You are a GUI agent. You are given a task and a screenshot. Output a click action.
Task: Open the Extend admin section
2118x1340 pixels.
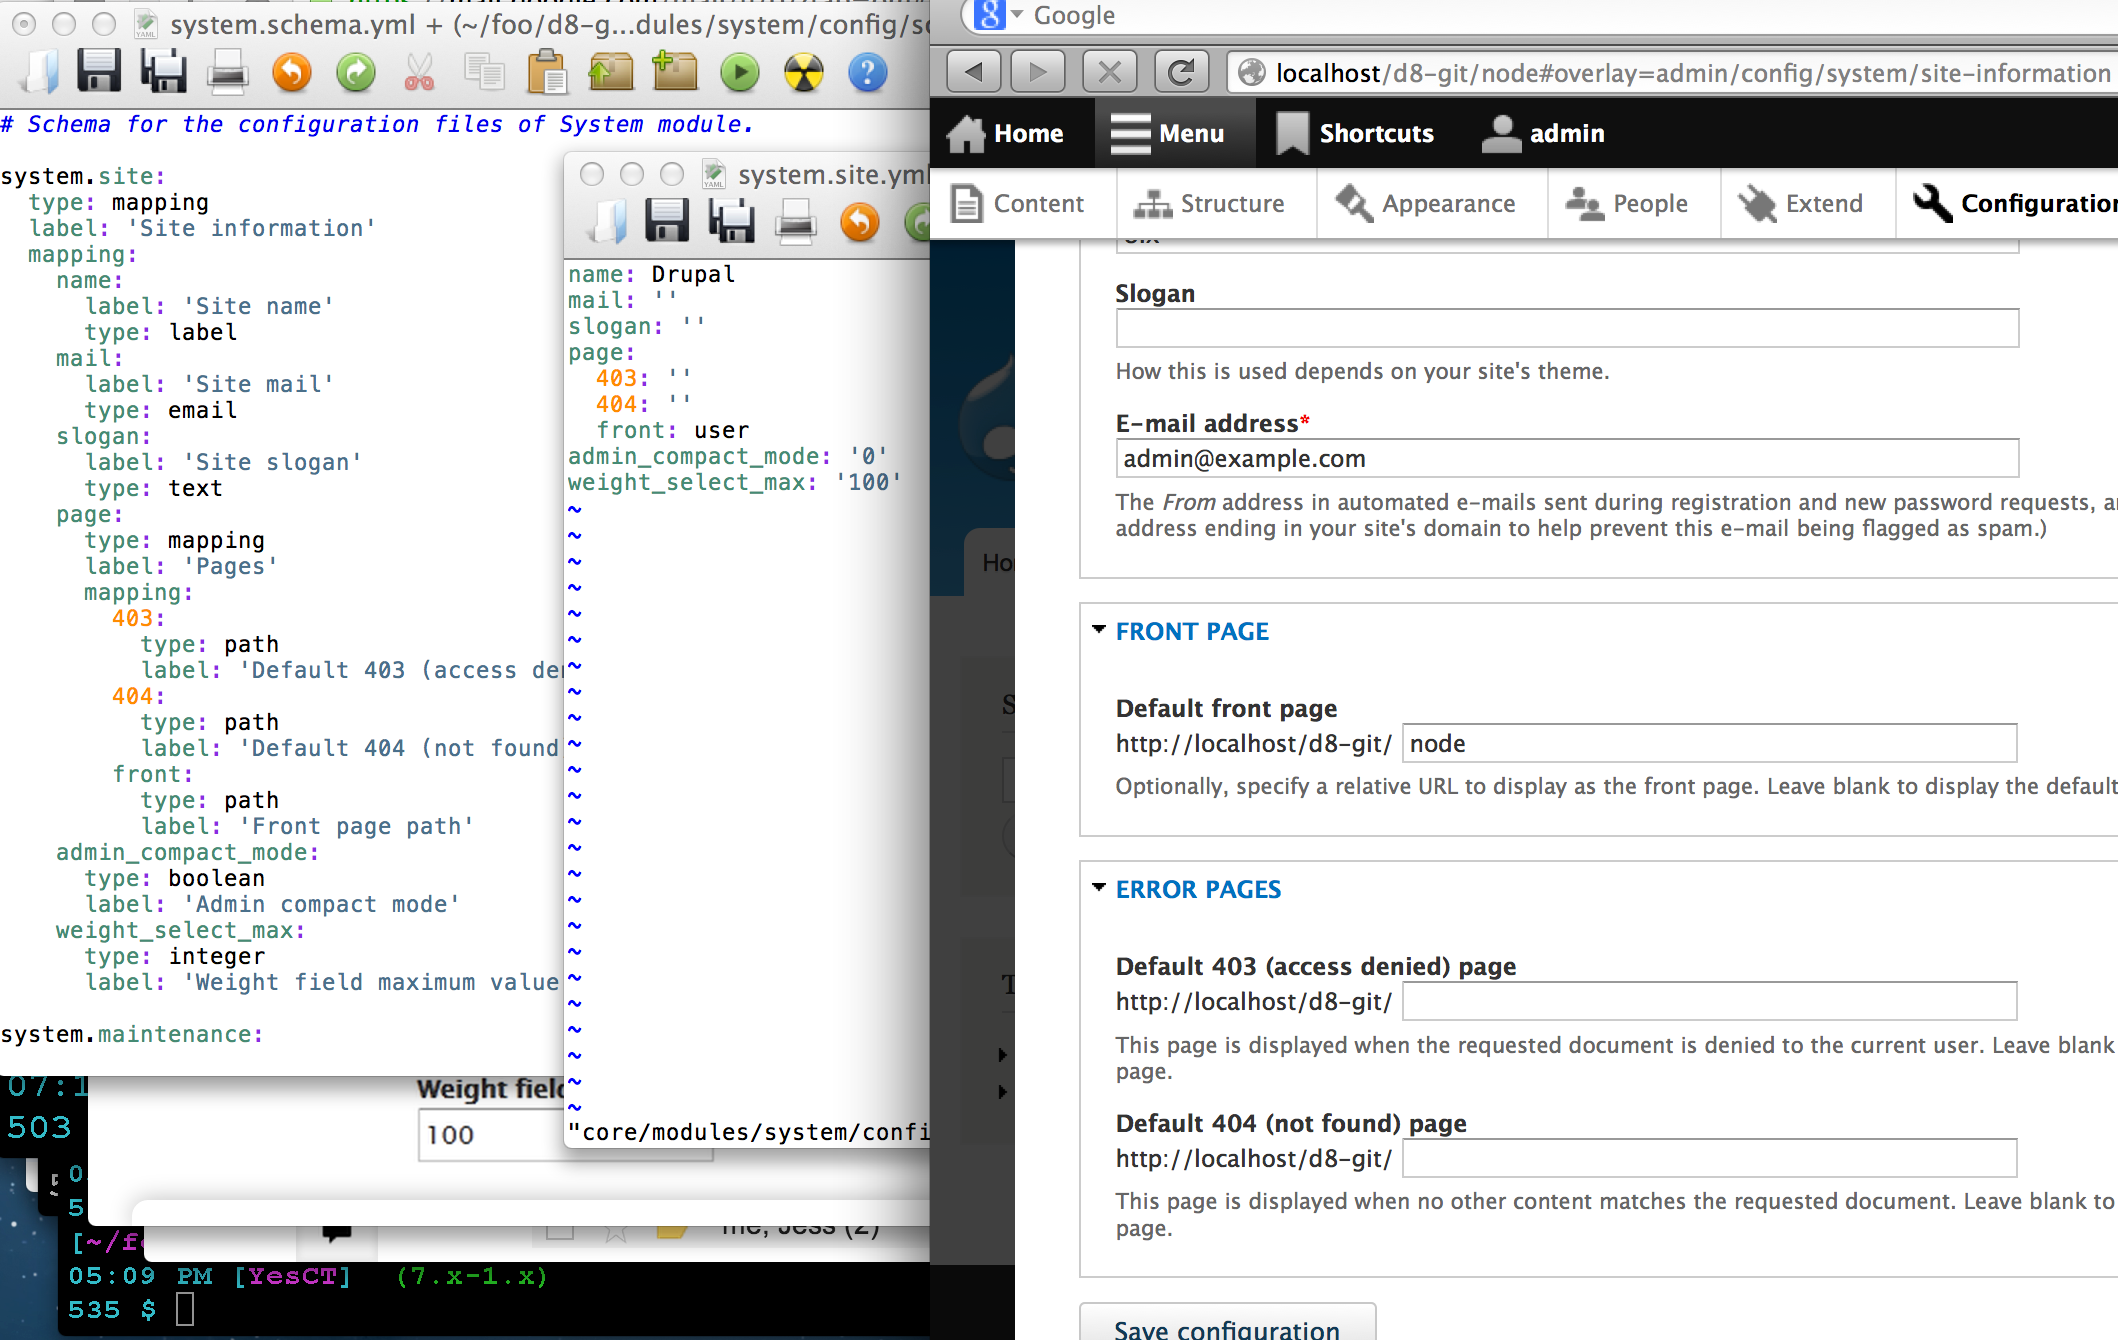pyautogui.click(x=1801, y=203)
